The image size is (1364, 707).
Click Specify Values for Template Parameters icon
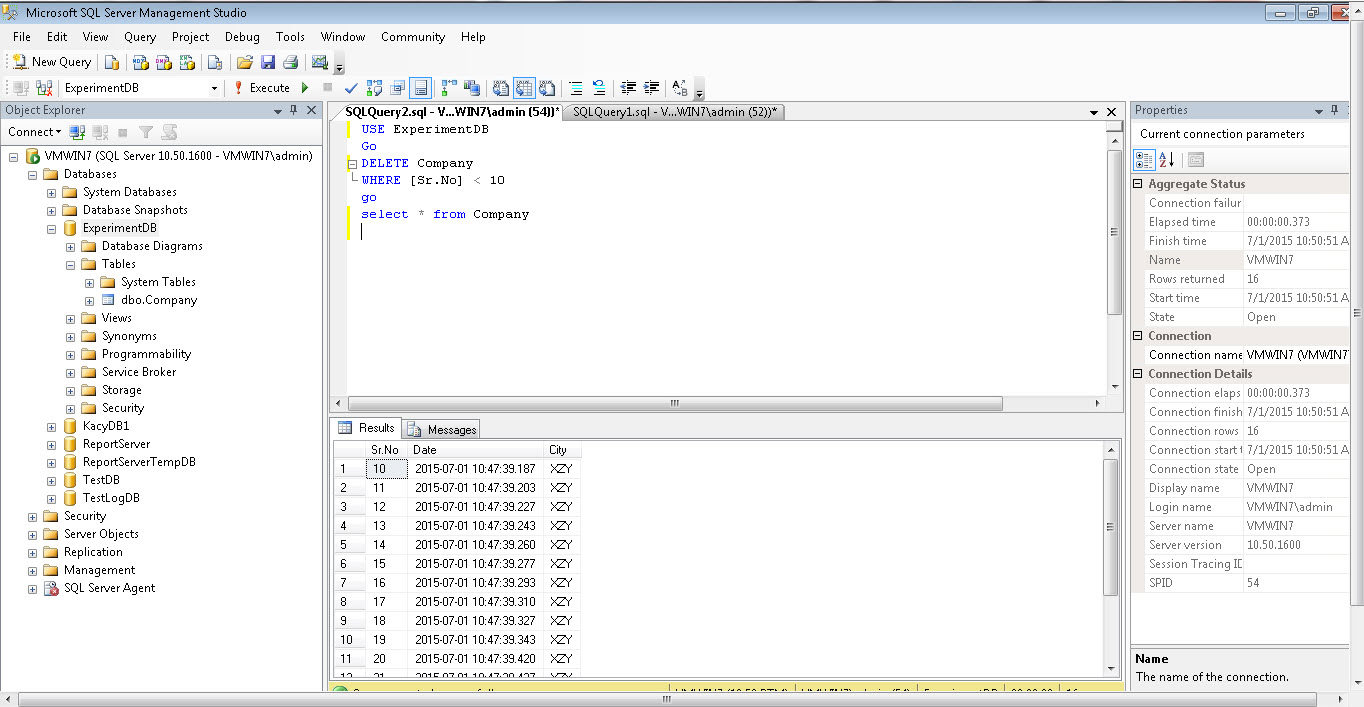(680, 88)
